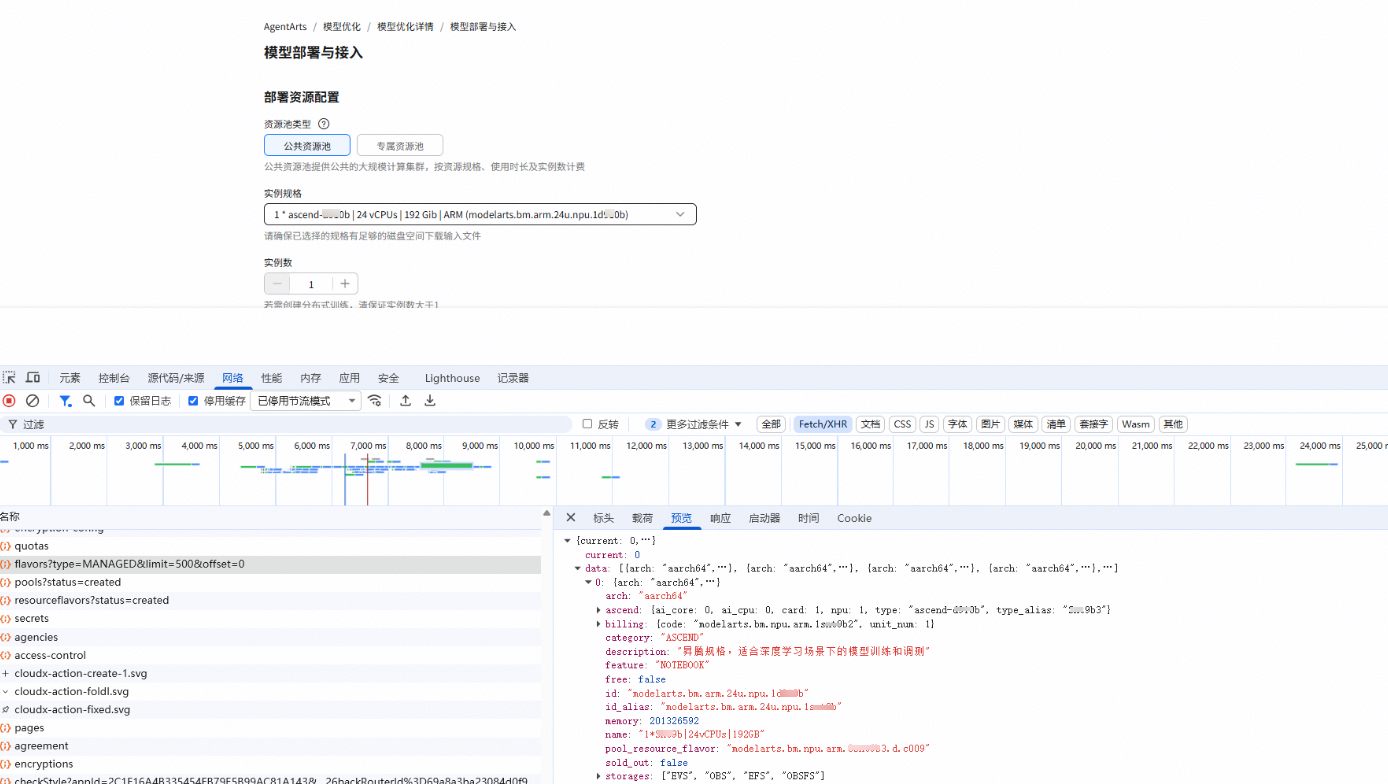The height and width of the screenshot is (784, 1388).
Task: Increase instance count with plus button
Action: click(345, 284)
